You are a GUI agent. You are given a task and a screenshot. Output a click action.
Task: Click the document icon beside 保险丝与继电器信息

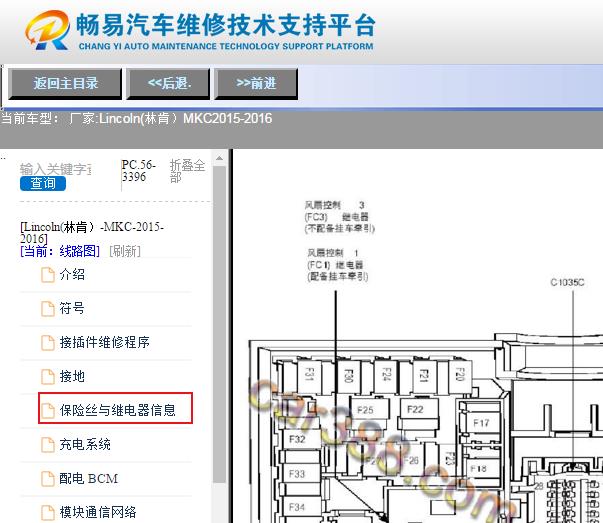pyautogui.click(x=48, y=410)
